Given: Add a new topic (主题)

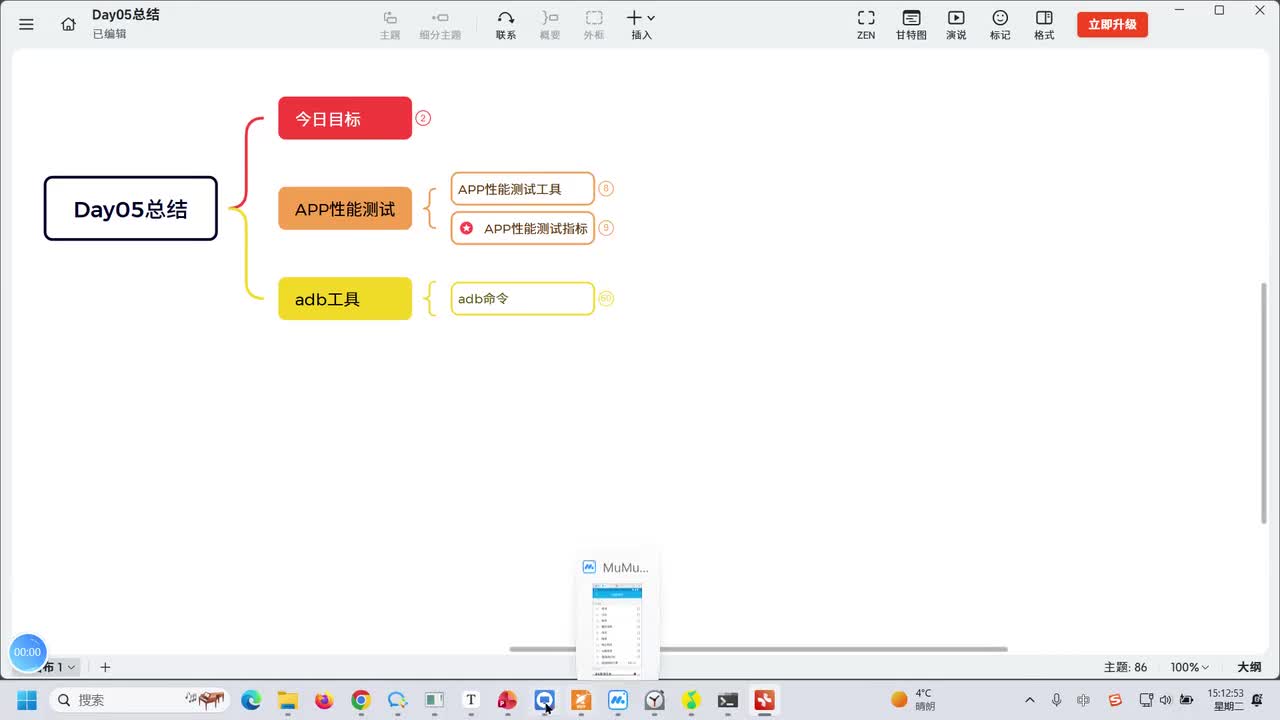Looking at the screenshot, I should point(390,24).
